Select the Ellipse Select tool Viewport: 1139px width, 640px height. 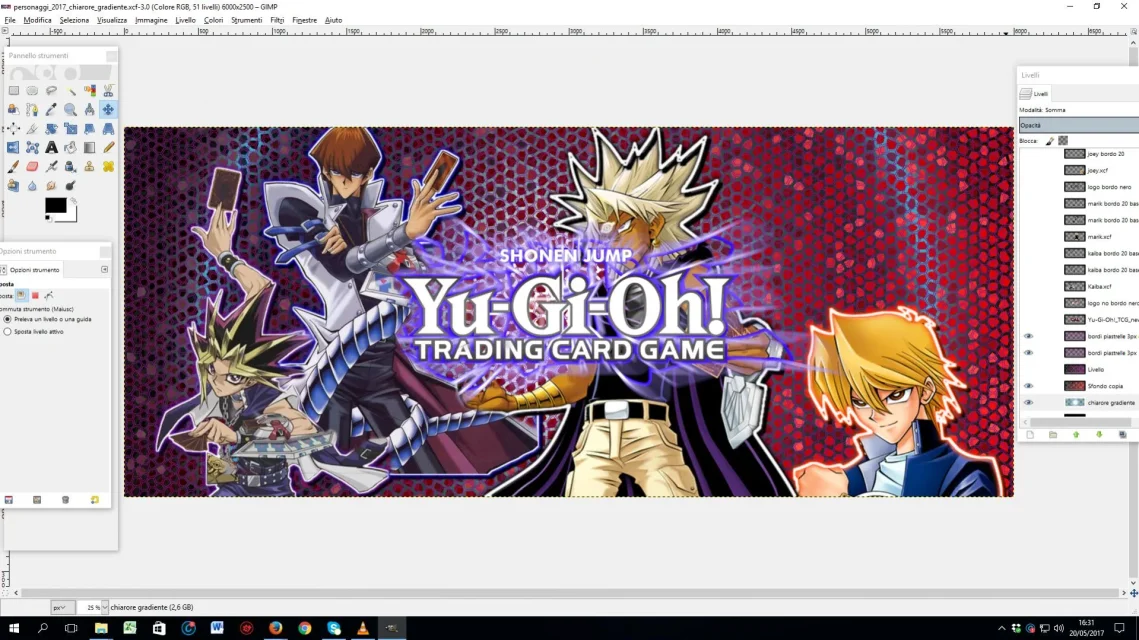[33, 91]
